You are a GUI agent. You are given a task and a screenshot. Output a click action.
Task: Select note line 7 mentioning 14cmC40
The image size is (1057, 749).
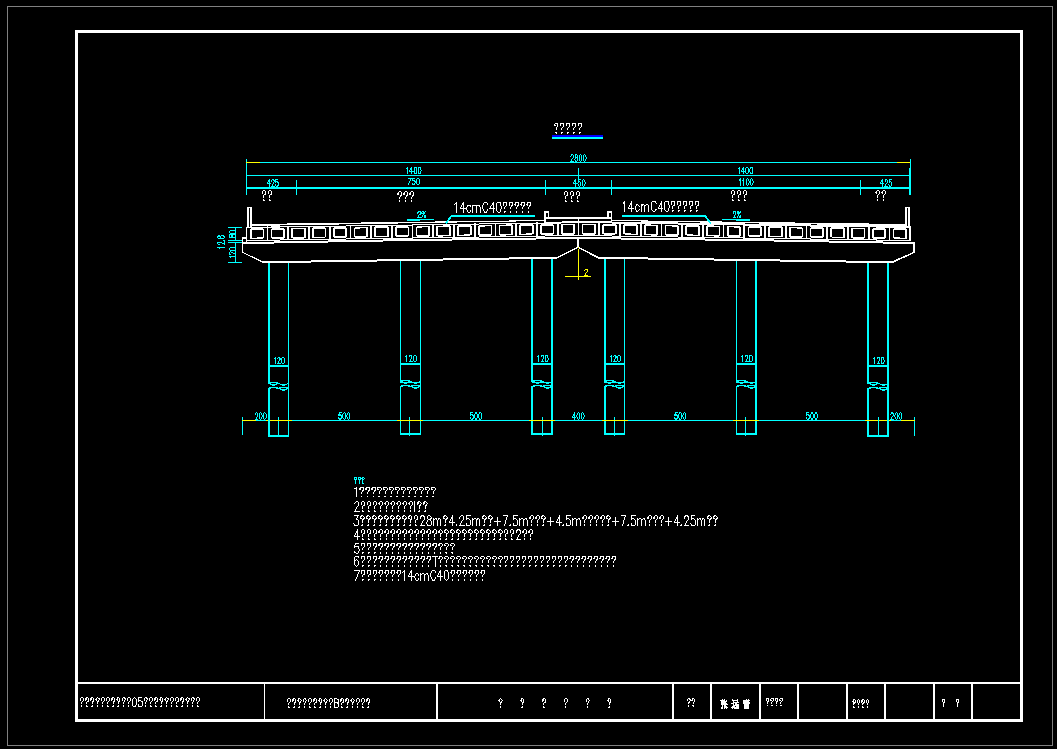pyautogui.click(x=419, y=576)
